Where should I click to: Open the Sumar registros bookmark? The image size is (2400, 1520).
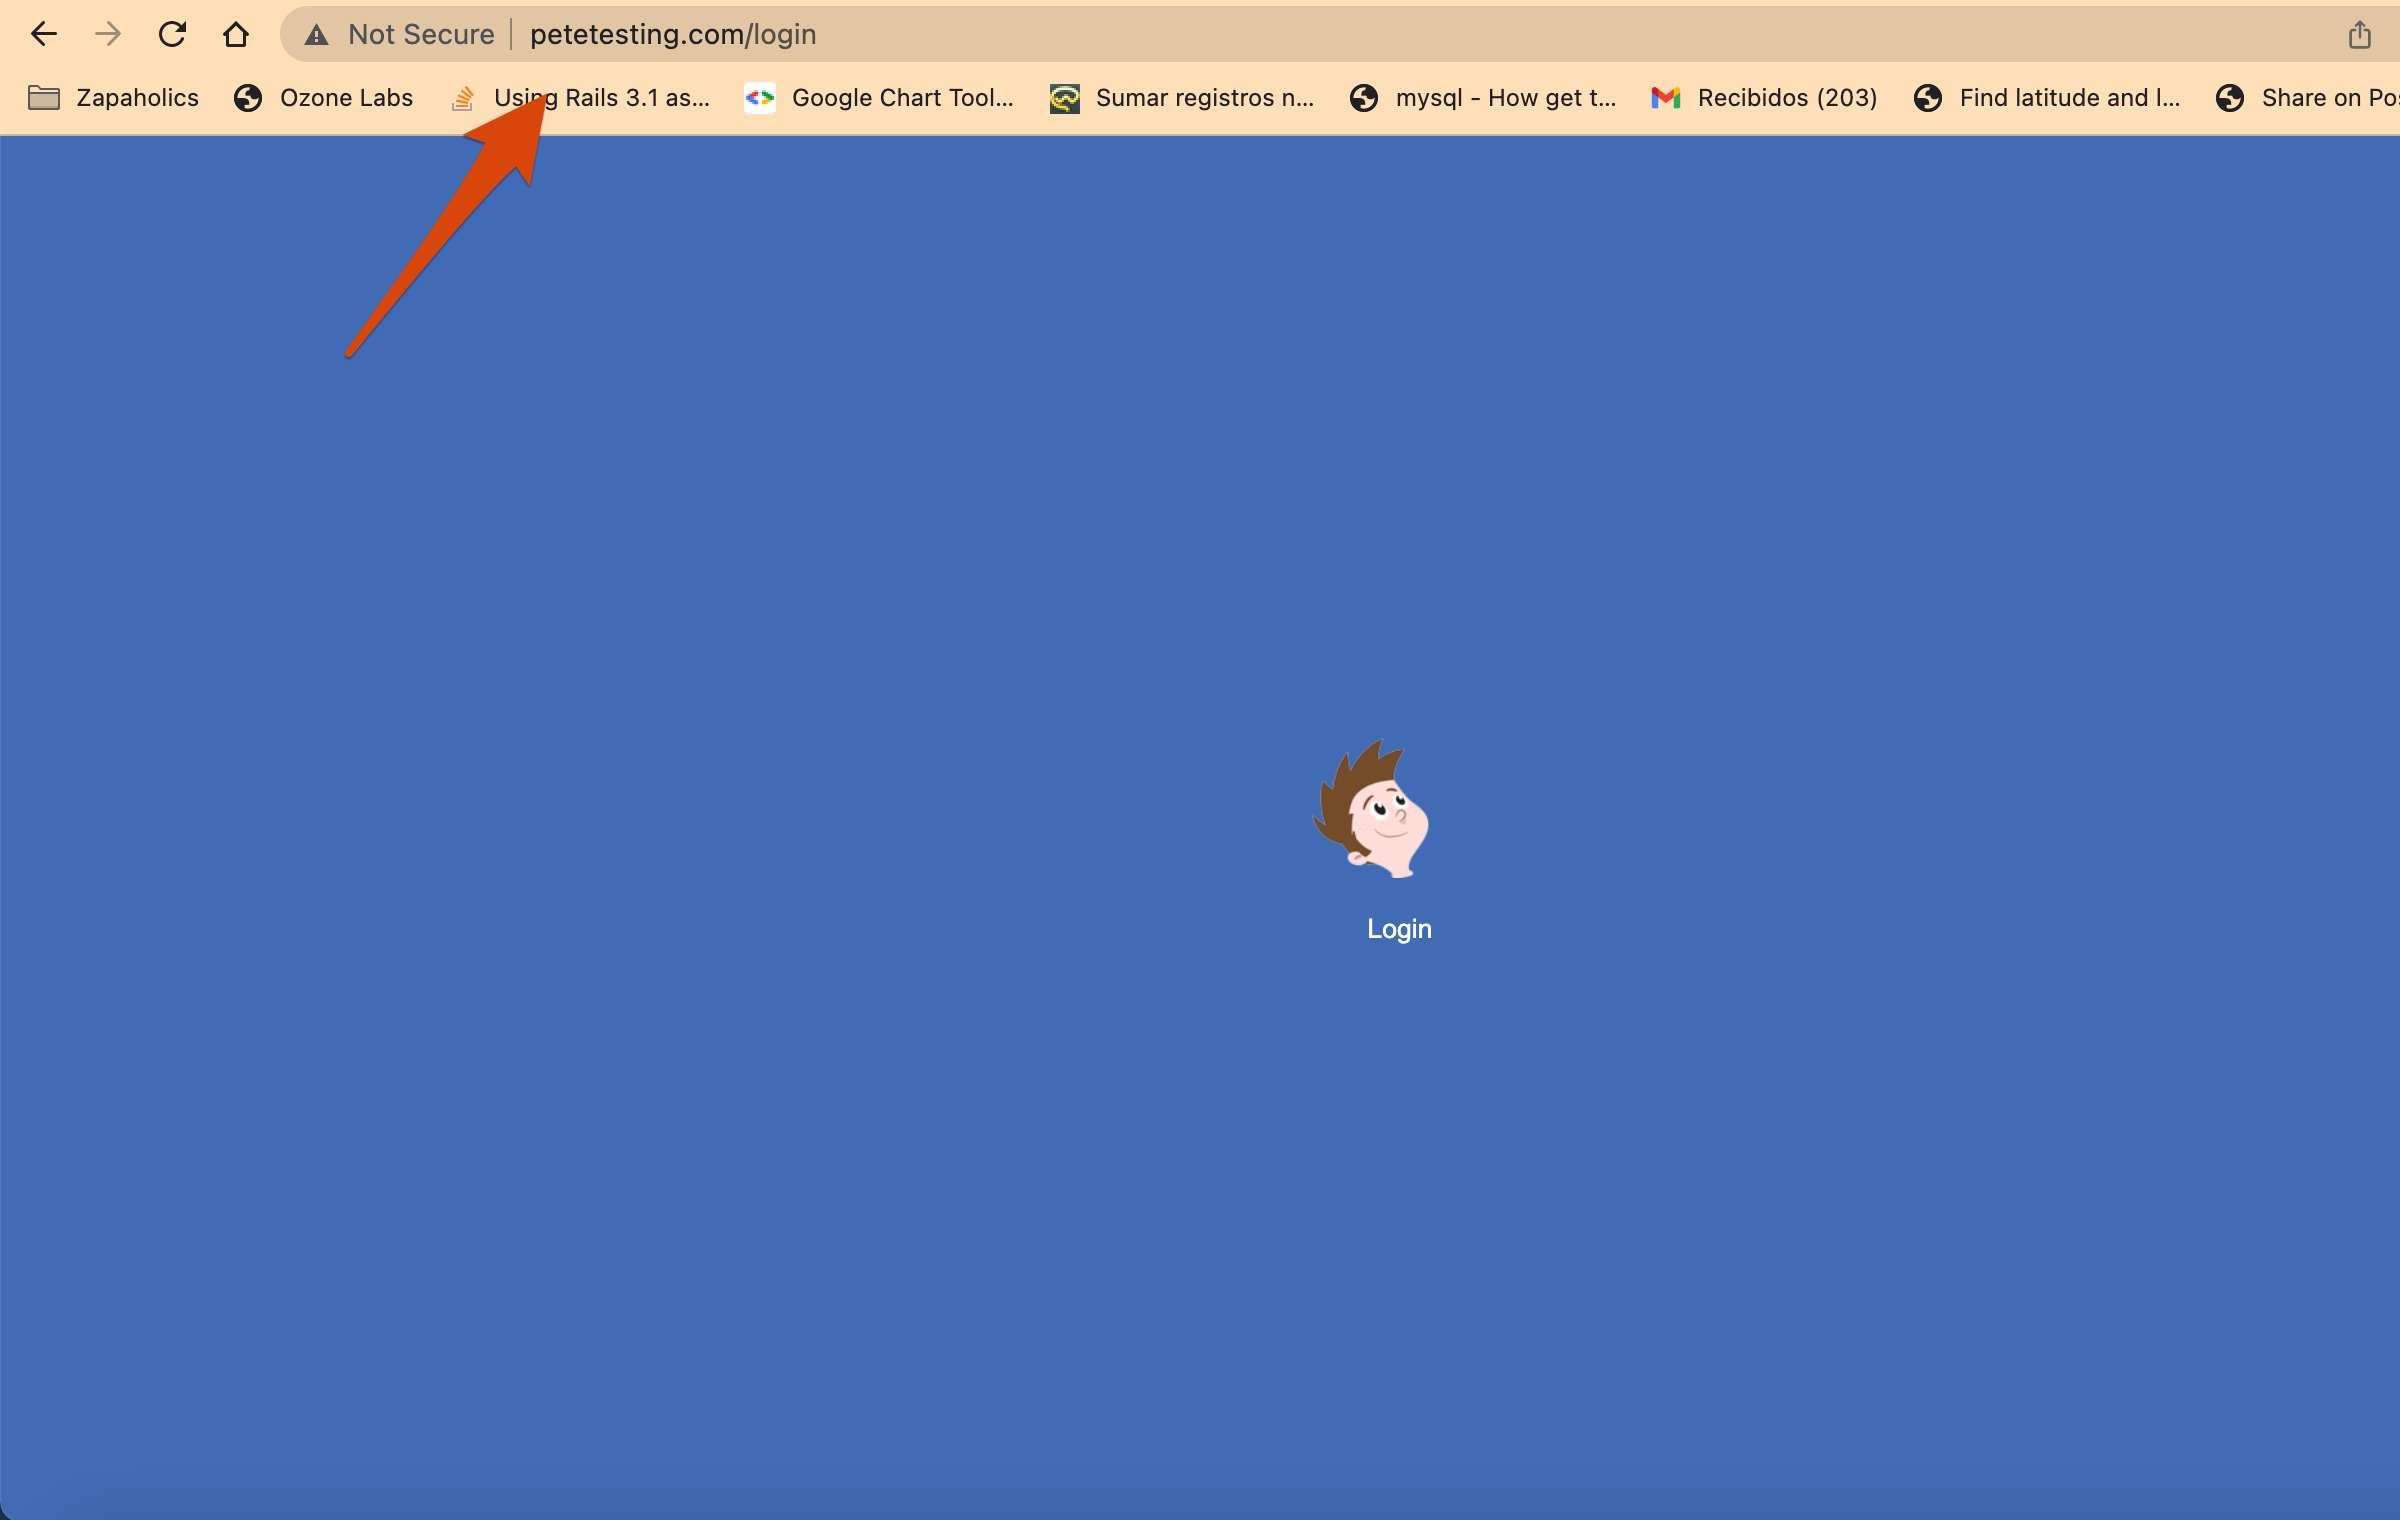pos(1182,98)
